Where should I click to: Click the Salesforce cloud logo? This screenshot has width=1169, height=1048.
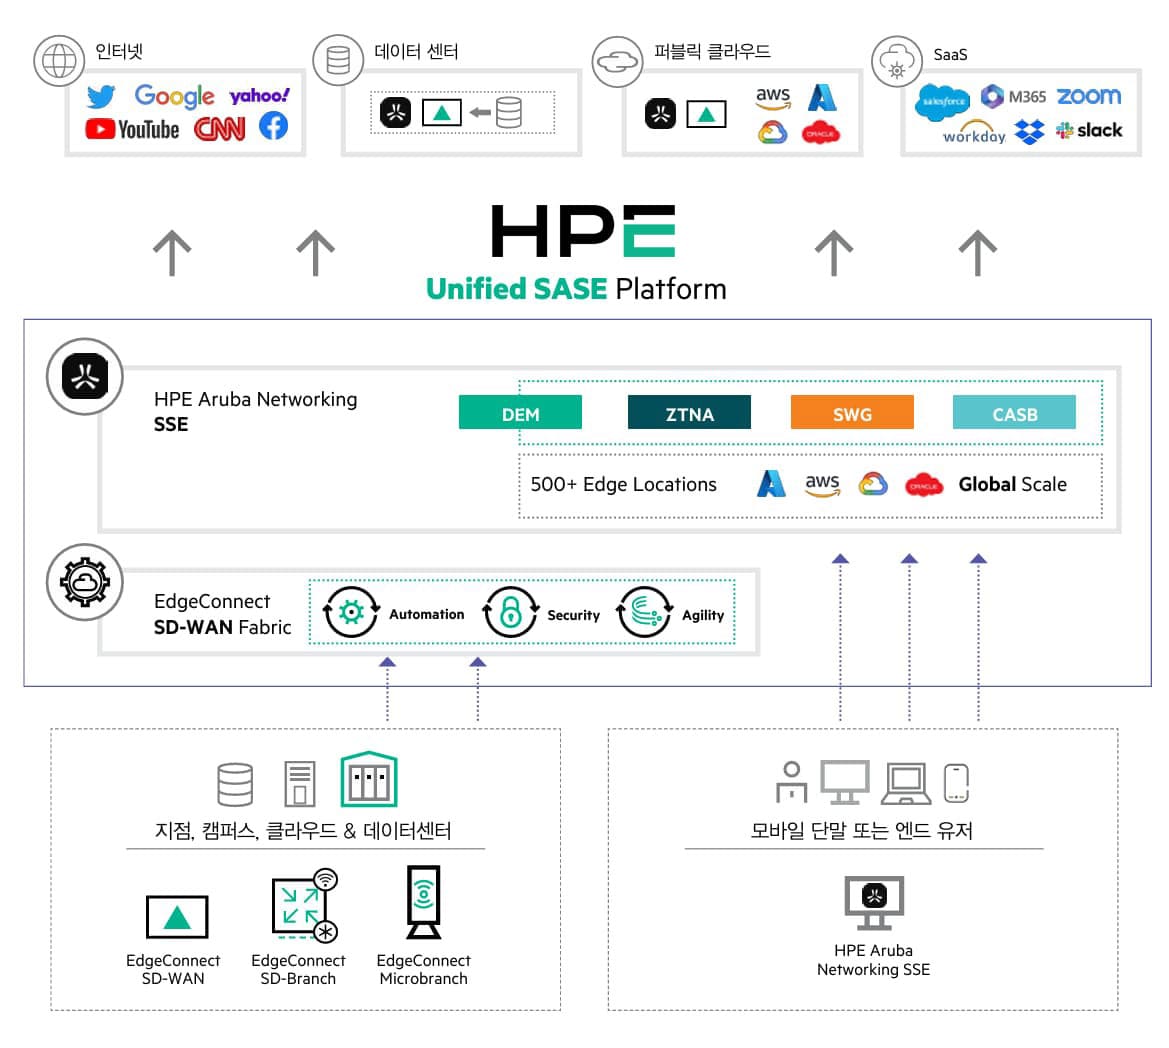click(942, 101)
